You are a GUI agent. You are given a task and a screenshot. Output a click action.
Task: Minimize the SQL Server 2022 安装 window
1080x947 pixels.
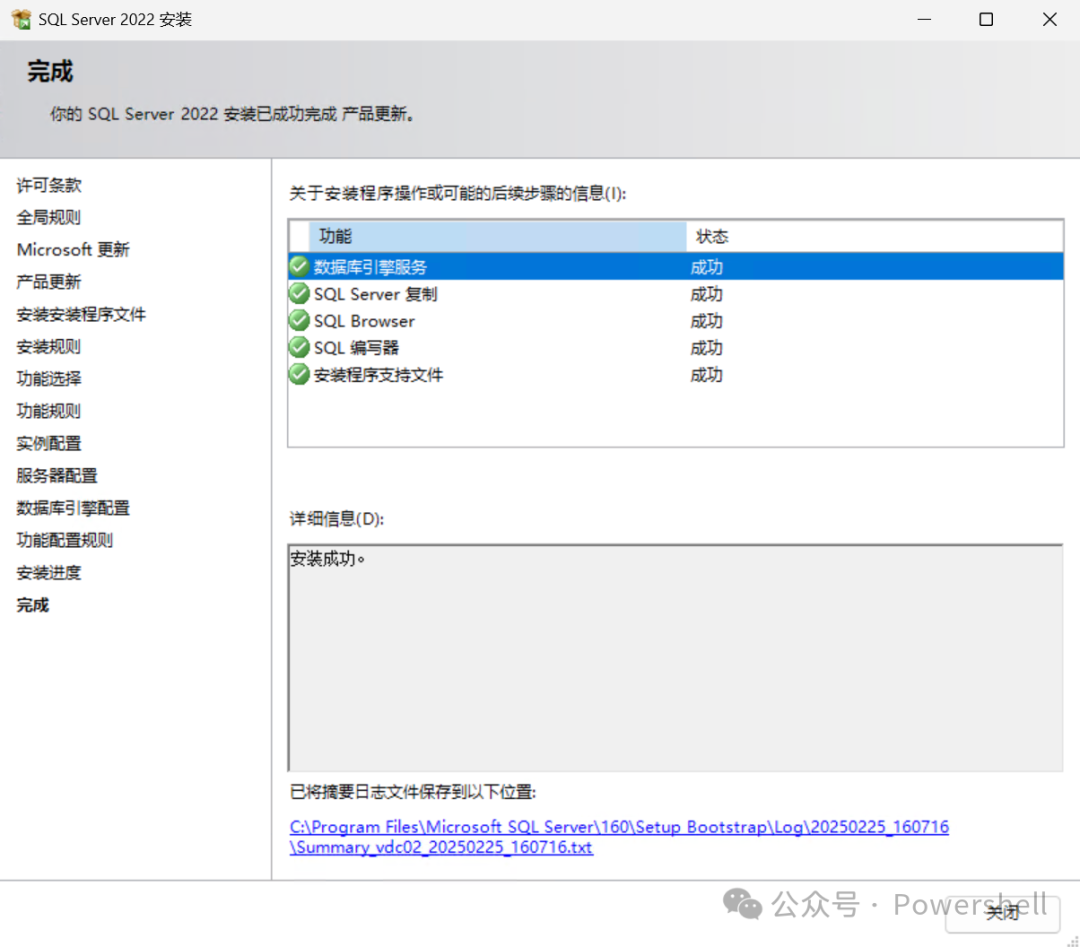(924, 19)
